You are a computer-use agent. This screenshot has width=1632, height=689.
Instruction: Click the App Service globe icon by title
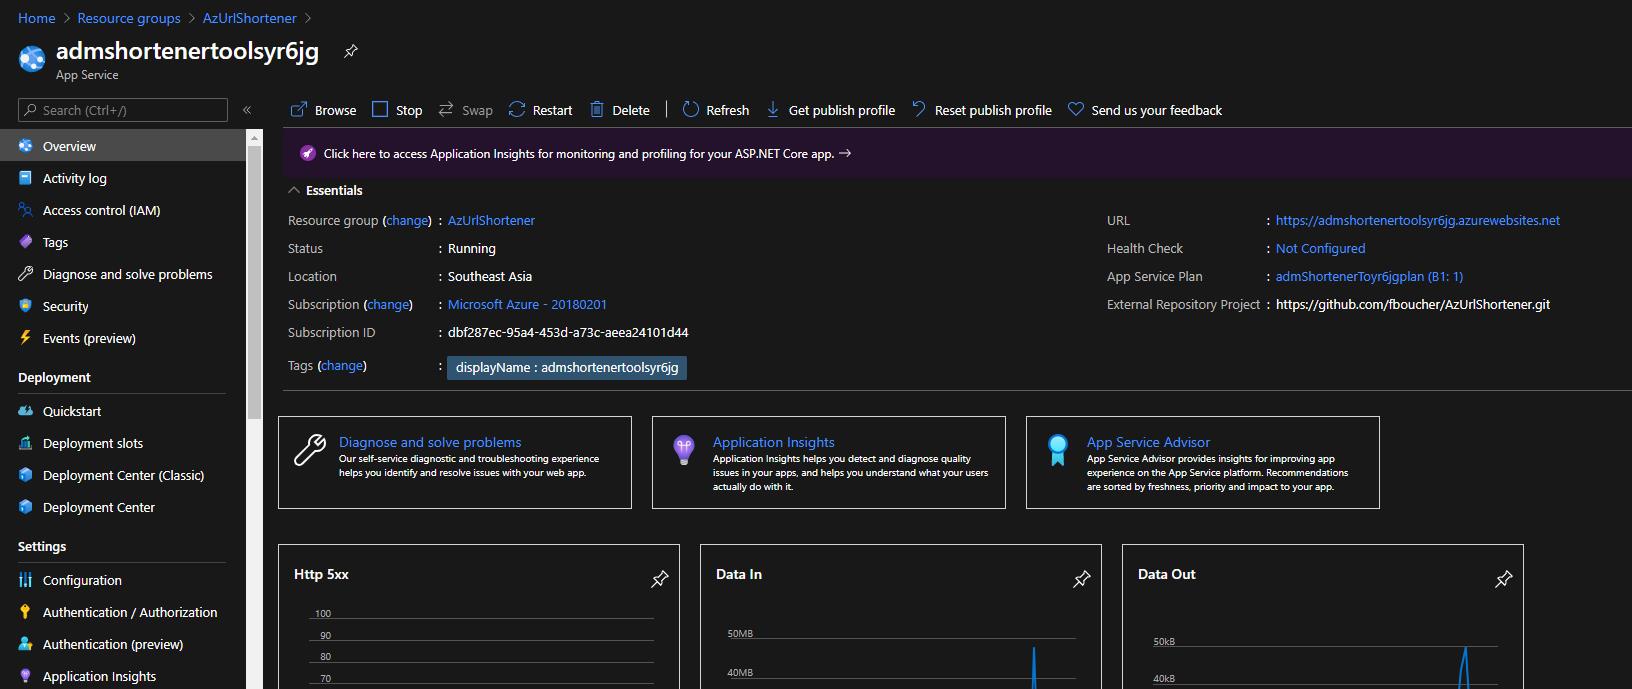32,59
